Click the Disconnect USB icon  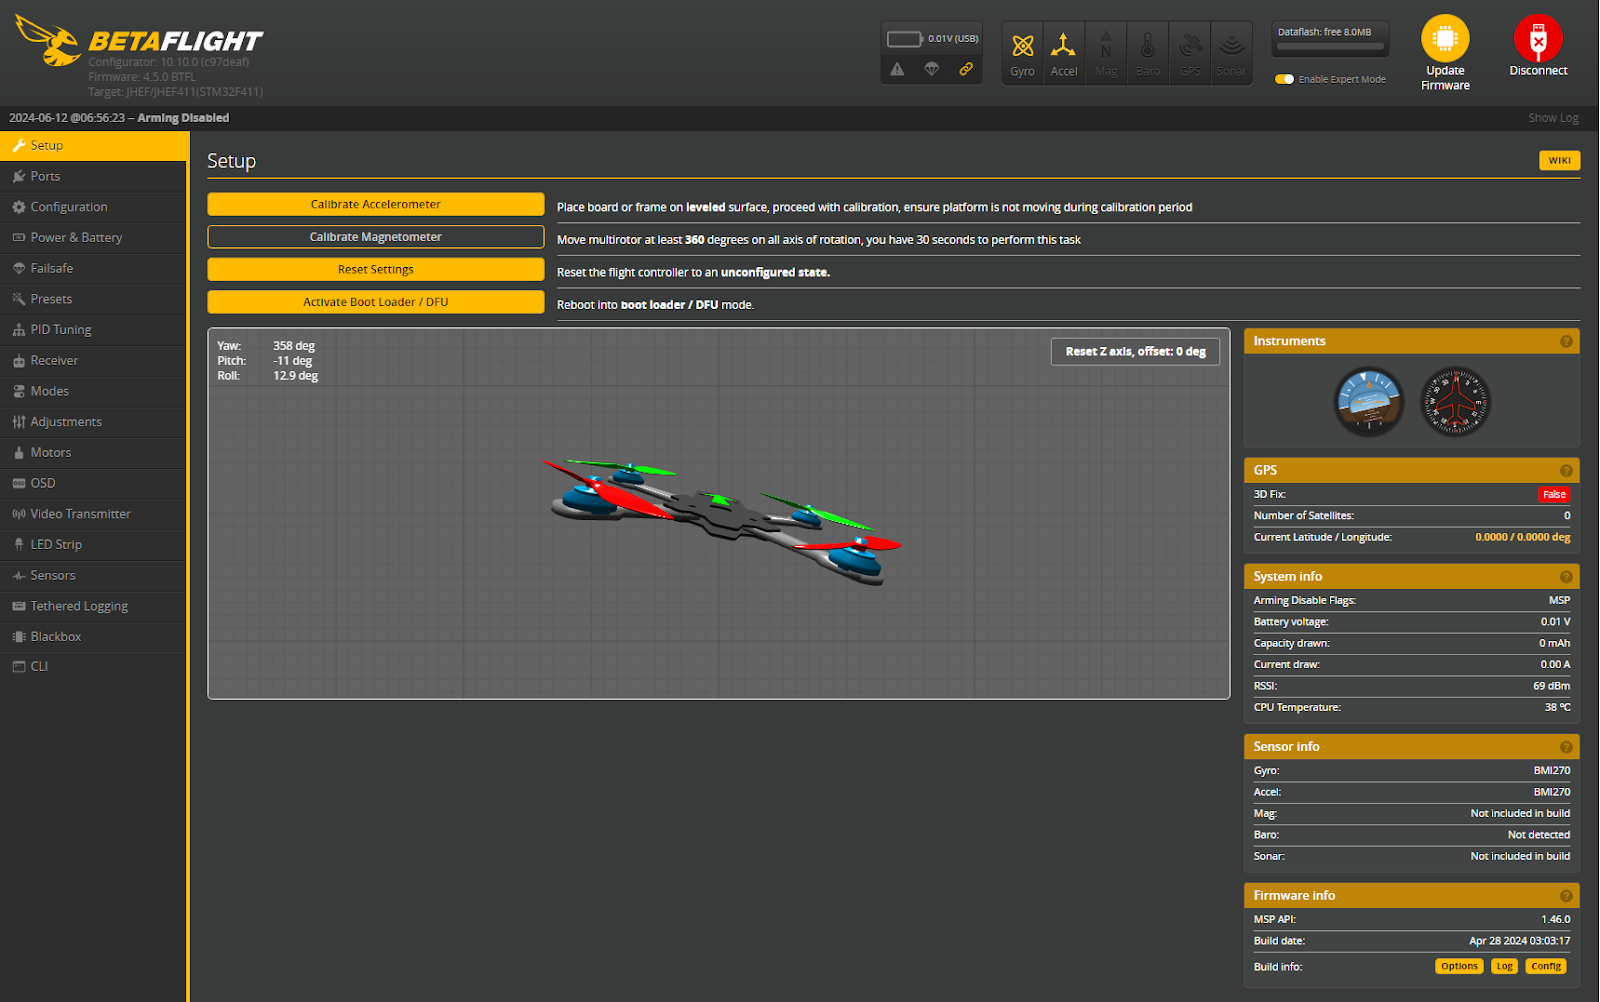tap(1538, 38)
